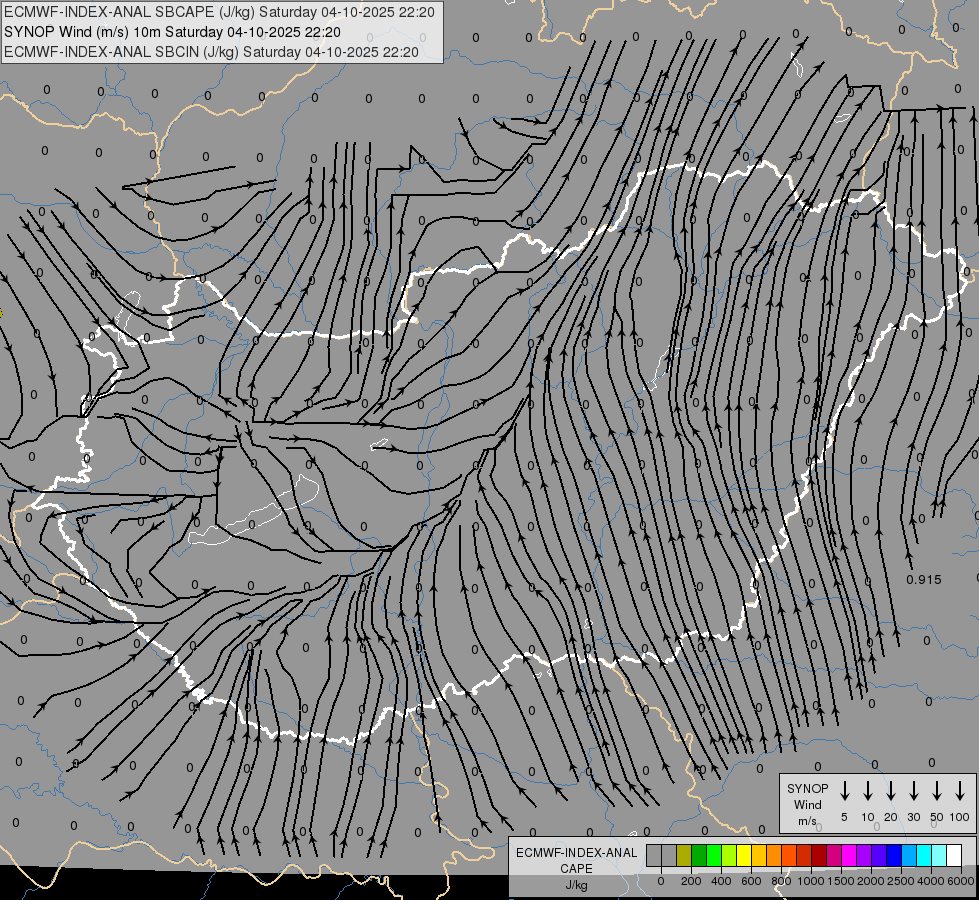Select the yellow-green lime CAPE swatch
Screen dimensions: 979x900
pyautogui.click(x=729, y=855)
